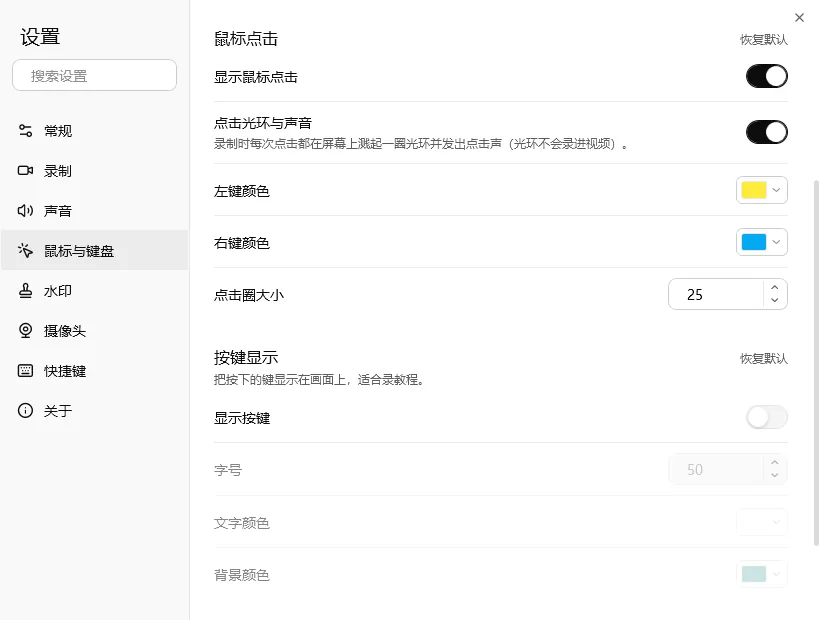The width and height of the screenshot is (820, 620).
Task: Go to 摄像头 settings
Action: [x=94, y=330]
